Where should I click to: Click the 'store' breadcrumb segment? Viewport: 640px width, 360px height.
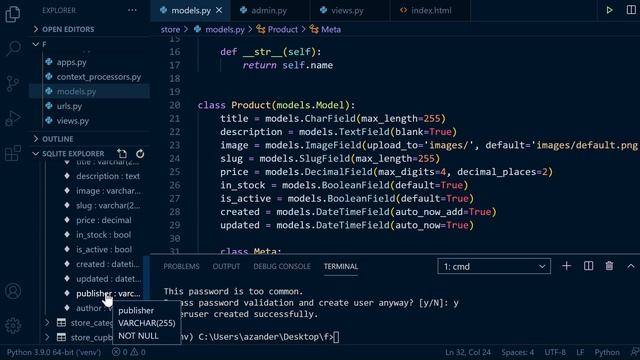(170, 29)
